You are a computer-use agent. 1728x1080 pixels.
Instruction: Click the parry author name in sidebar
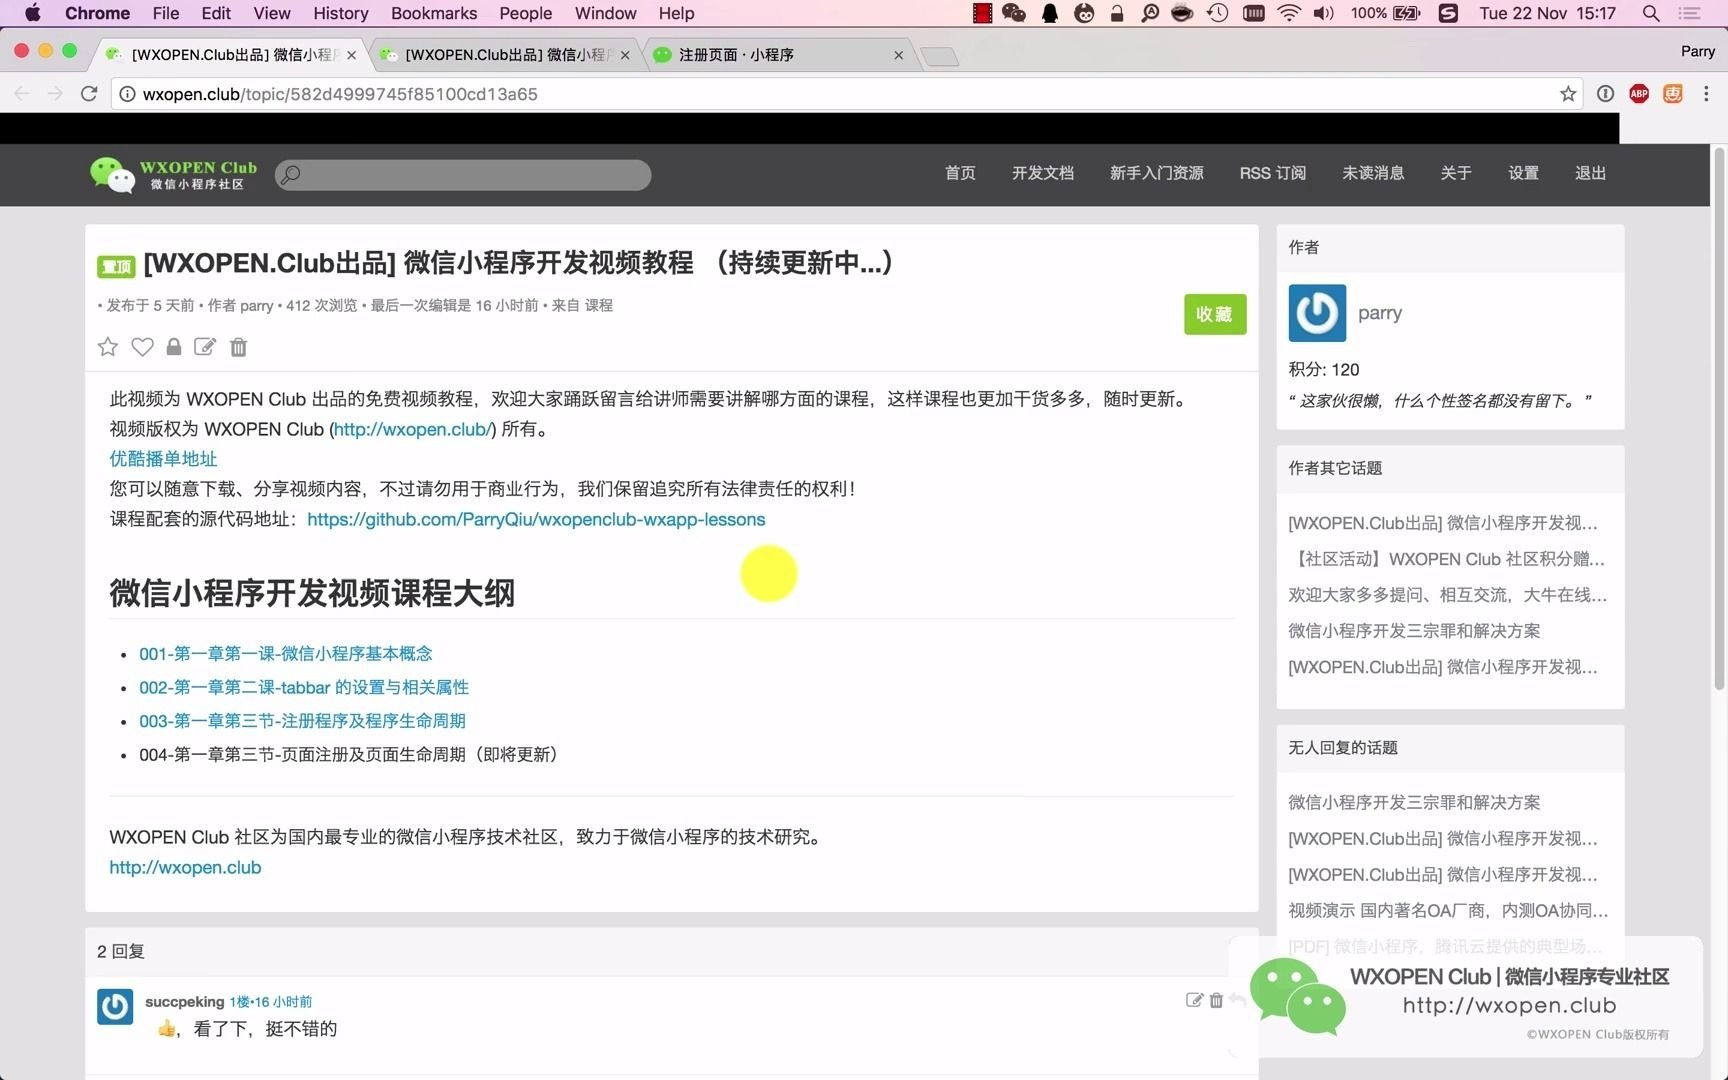tap(1380, 313)
